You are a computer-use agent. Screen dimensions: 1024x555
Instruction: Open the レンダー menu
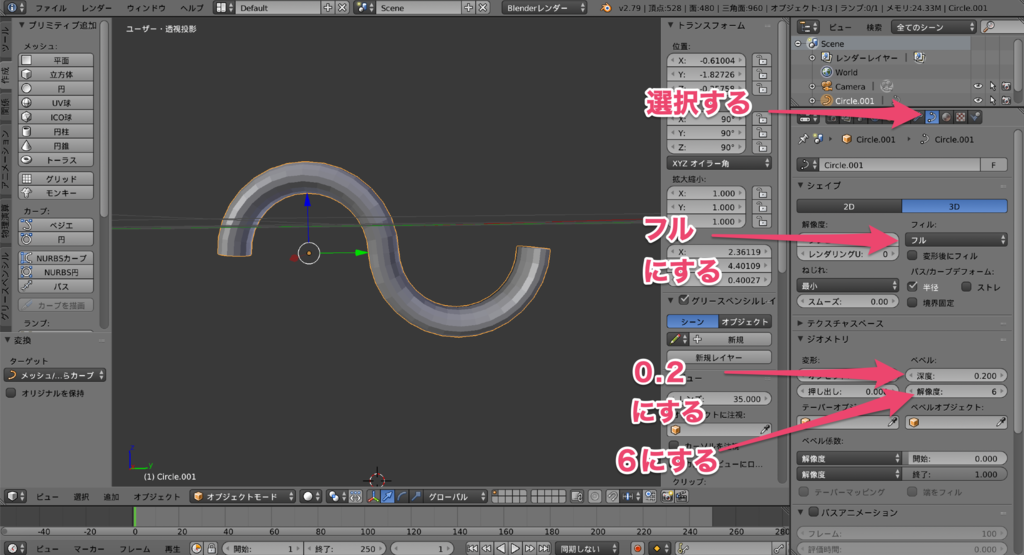click(97, 8)
